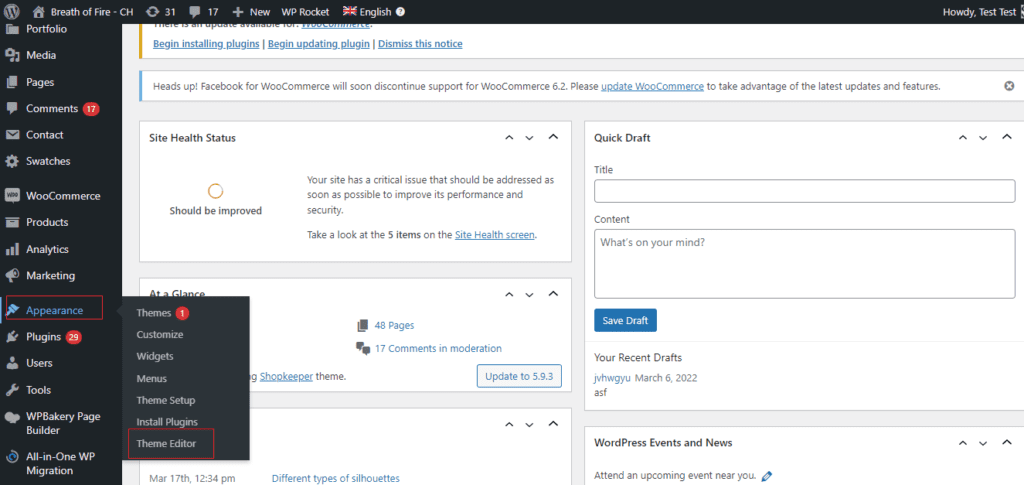Open Theme Setup submenu item
Image resolution: width=1024 pixels, height=485 pixels.
pyautogui.click(x=166, y=400)
